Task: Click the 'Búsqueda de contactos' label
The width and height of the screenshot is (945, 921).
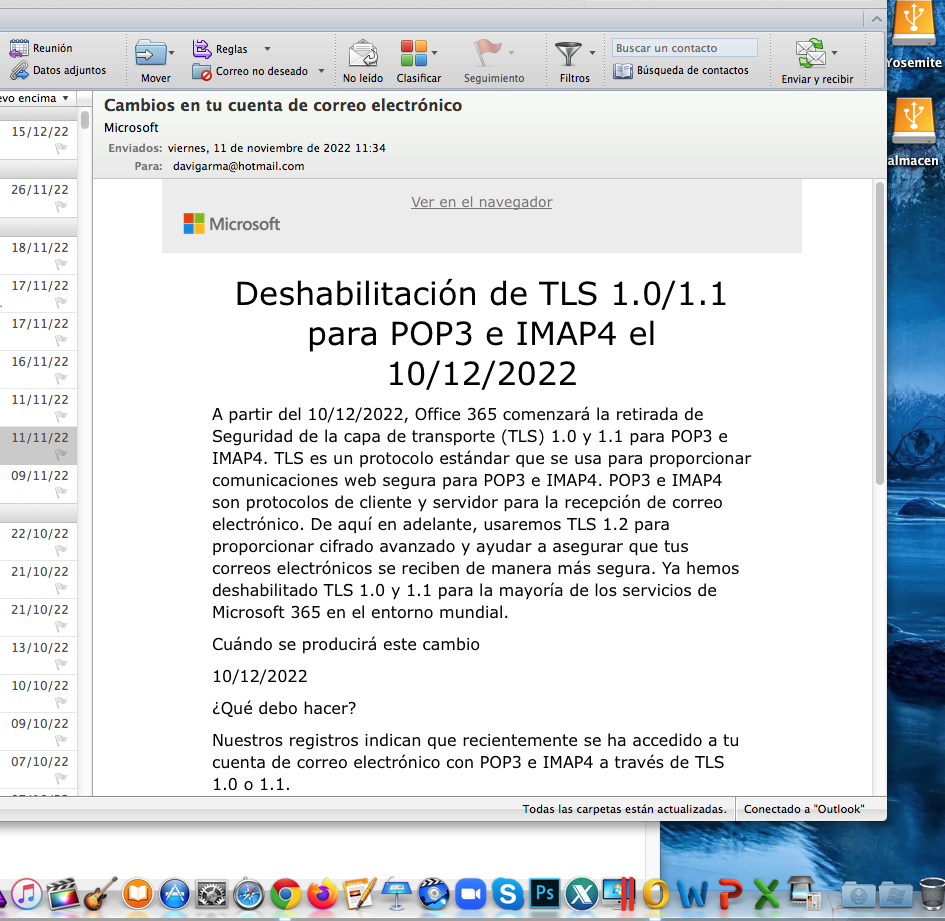Action: tap(692, 70)
